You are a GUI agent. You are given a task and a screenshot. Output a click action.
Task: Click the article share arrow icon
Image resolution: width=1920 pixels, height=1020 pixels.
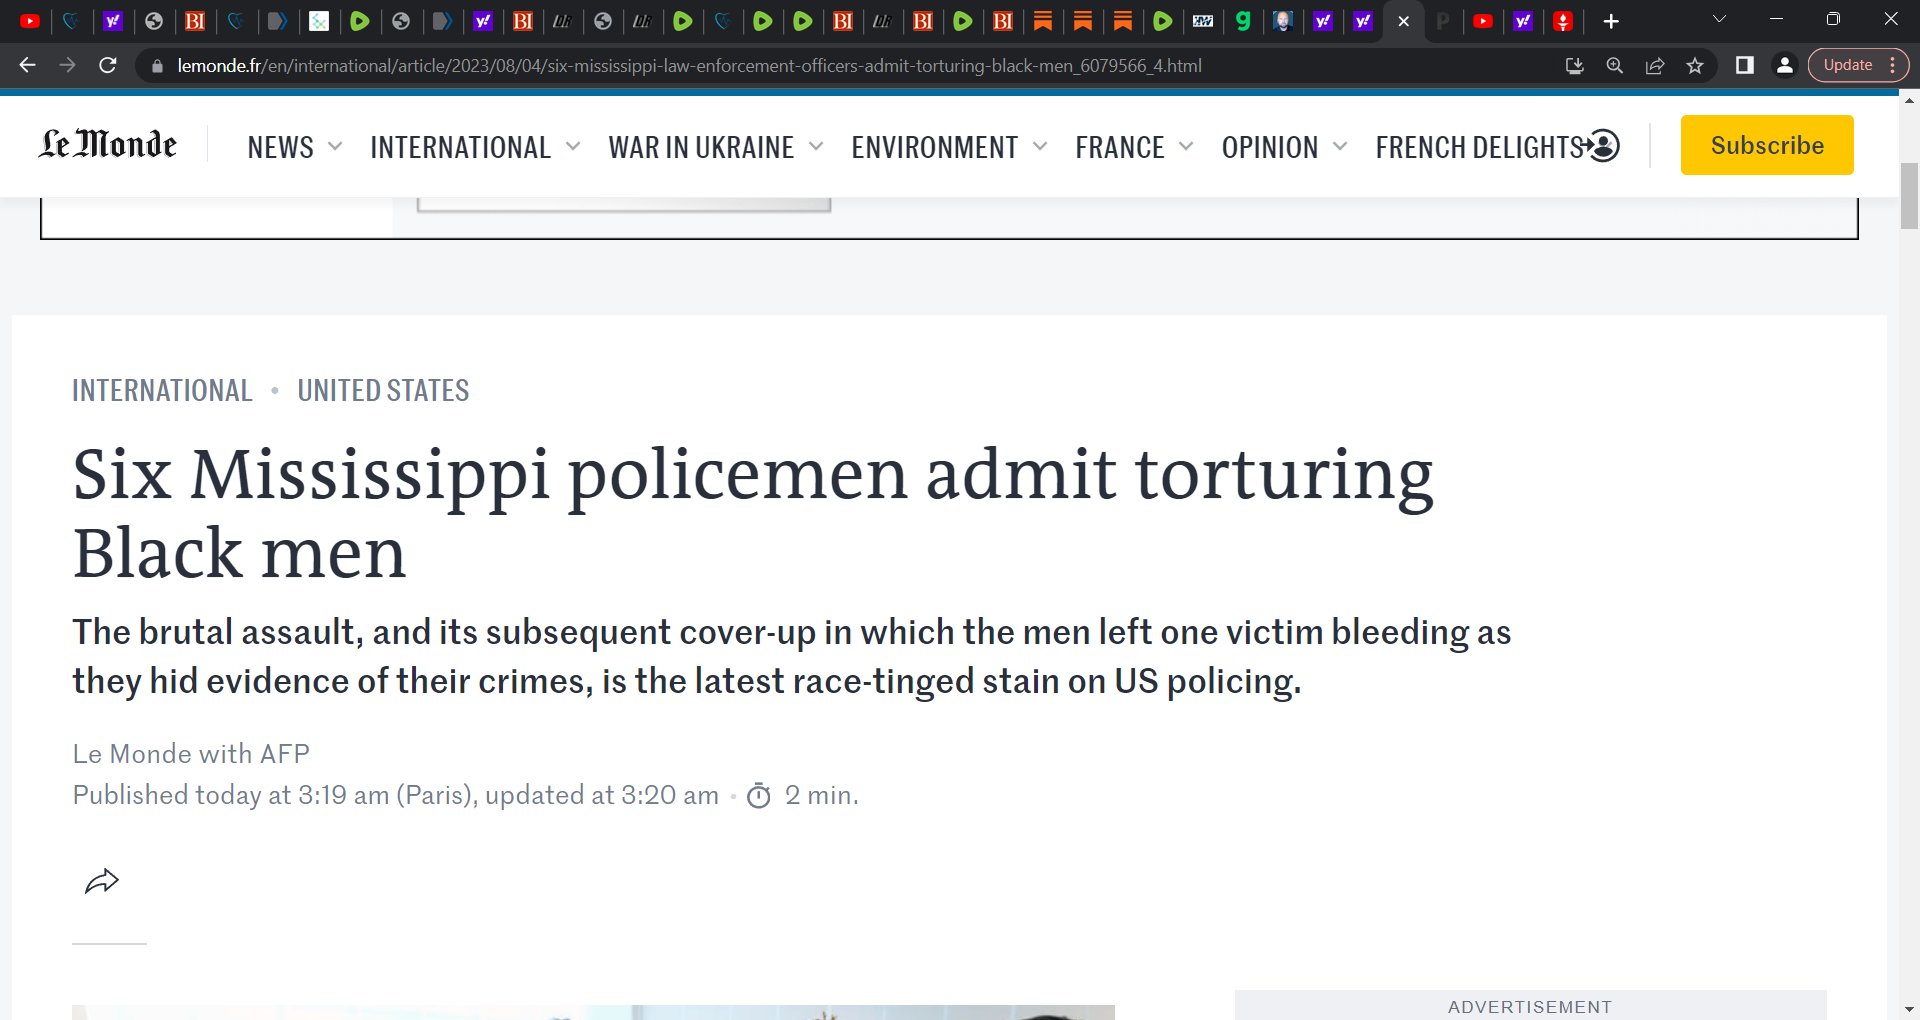pyautogui.click(x=102, y=881)
